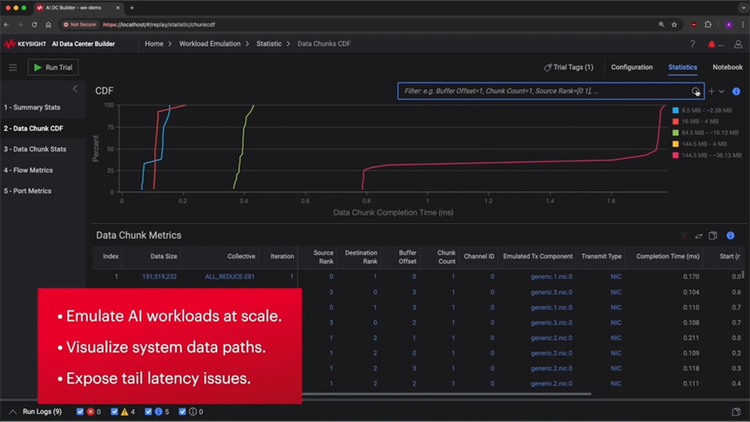Sort by Collective column header
The width and height of the screenshot is (750, 422).
tap(241, 256)
